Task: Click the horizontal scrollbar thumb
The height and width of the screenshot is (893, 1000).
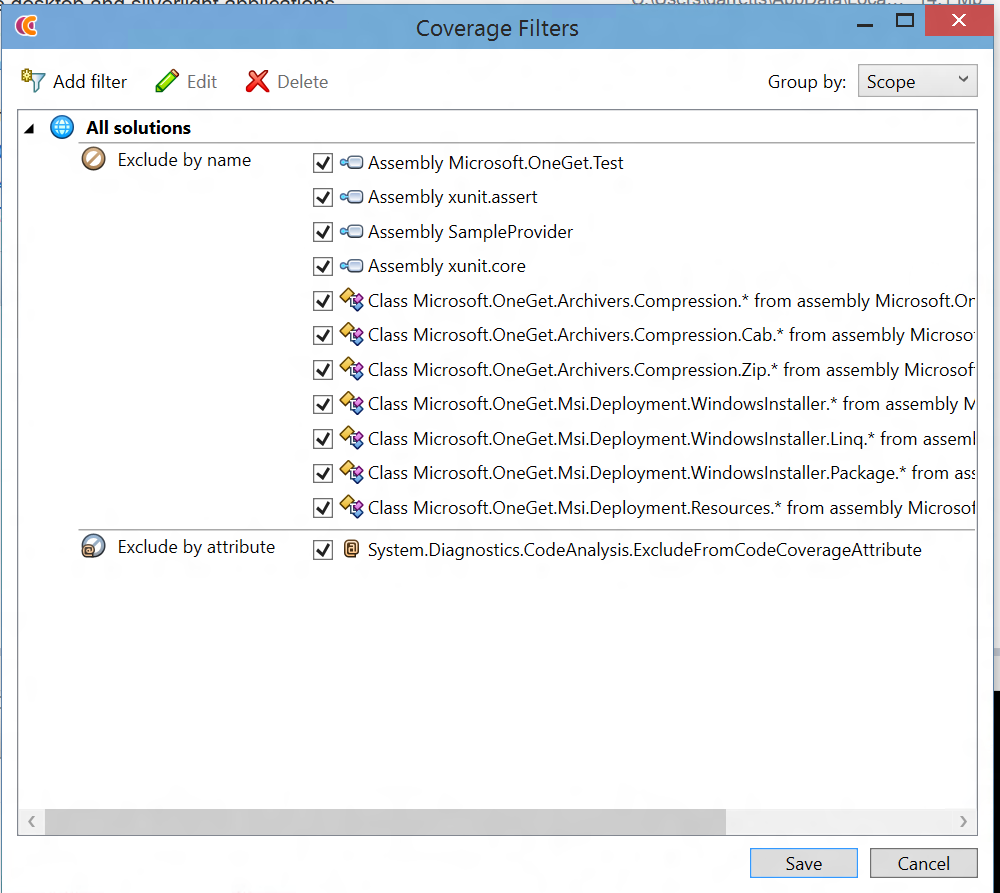Action: coord(385,822)
